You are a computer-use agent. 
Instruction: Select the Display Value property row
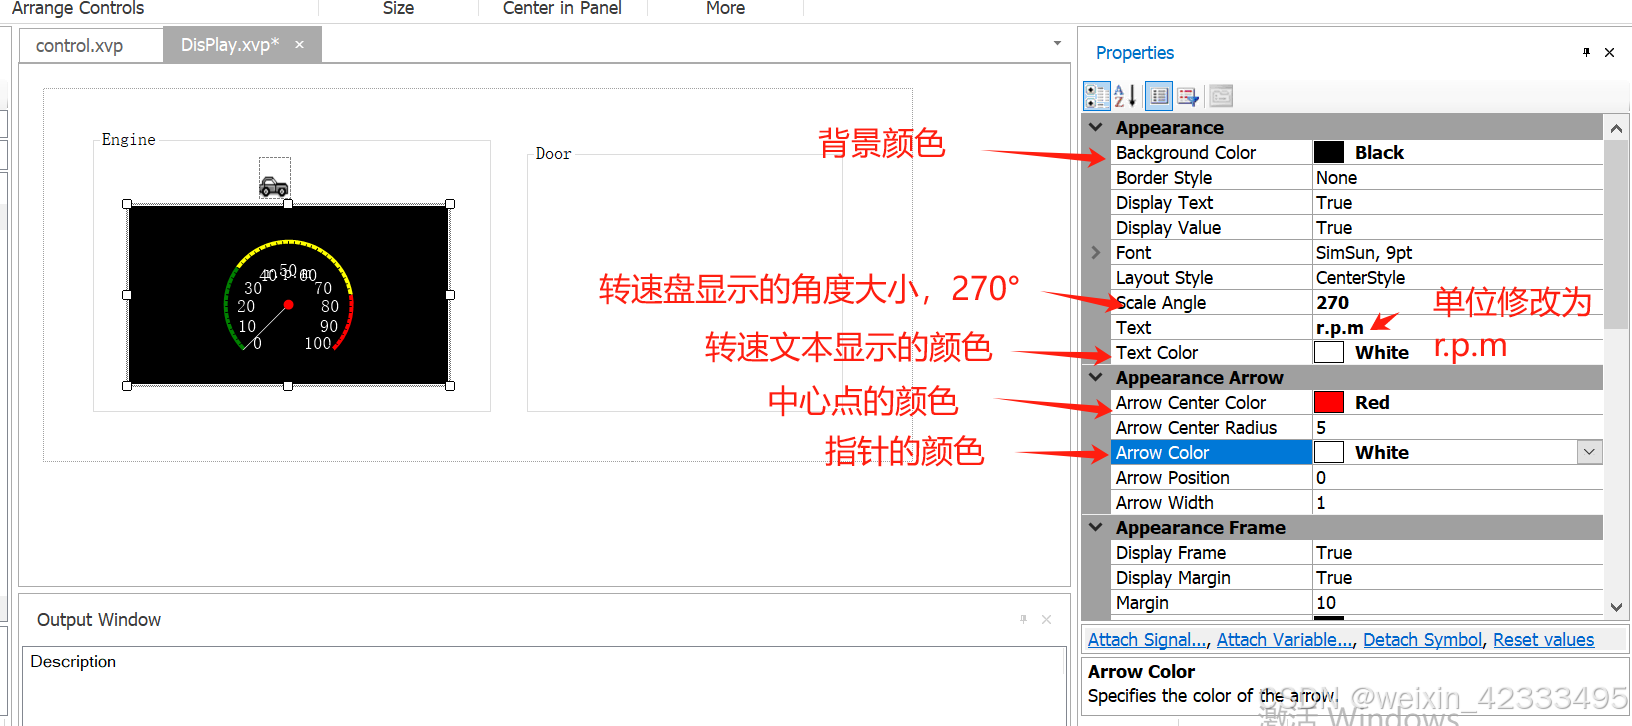[1356, 227]
